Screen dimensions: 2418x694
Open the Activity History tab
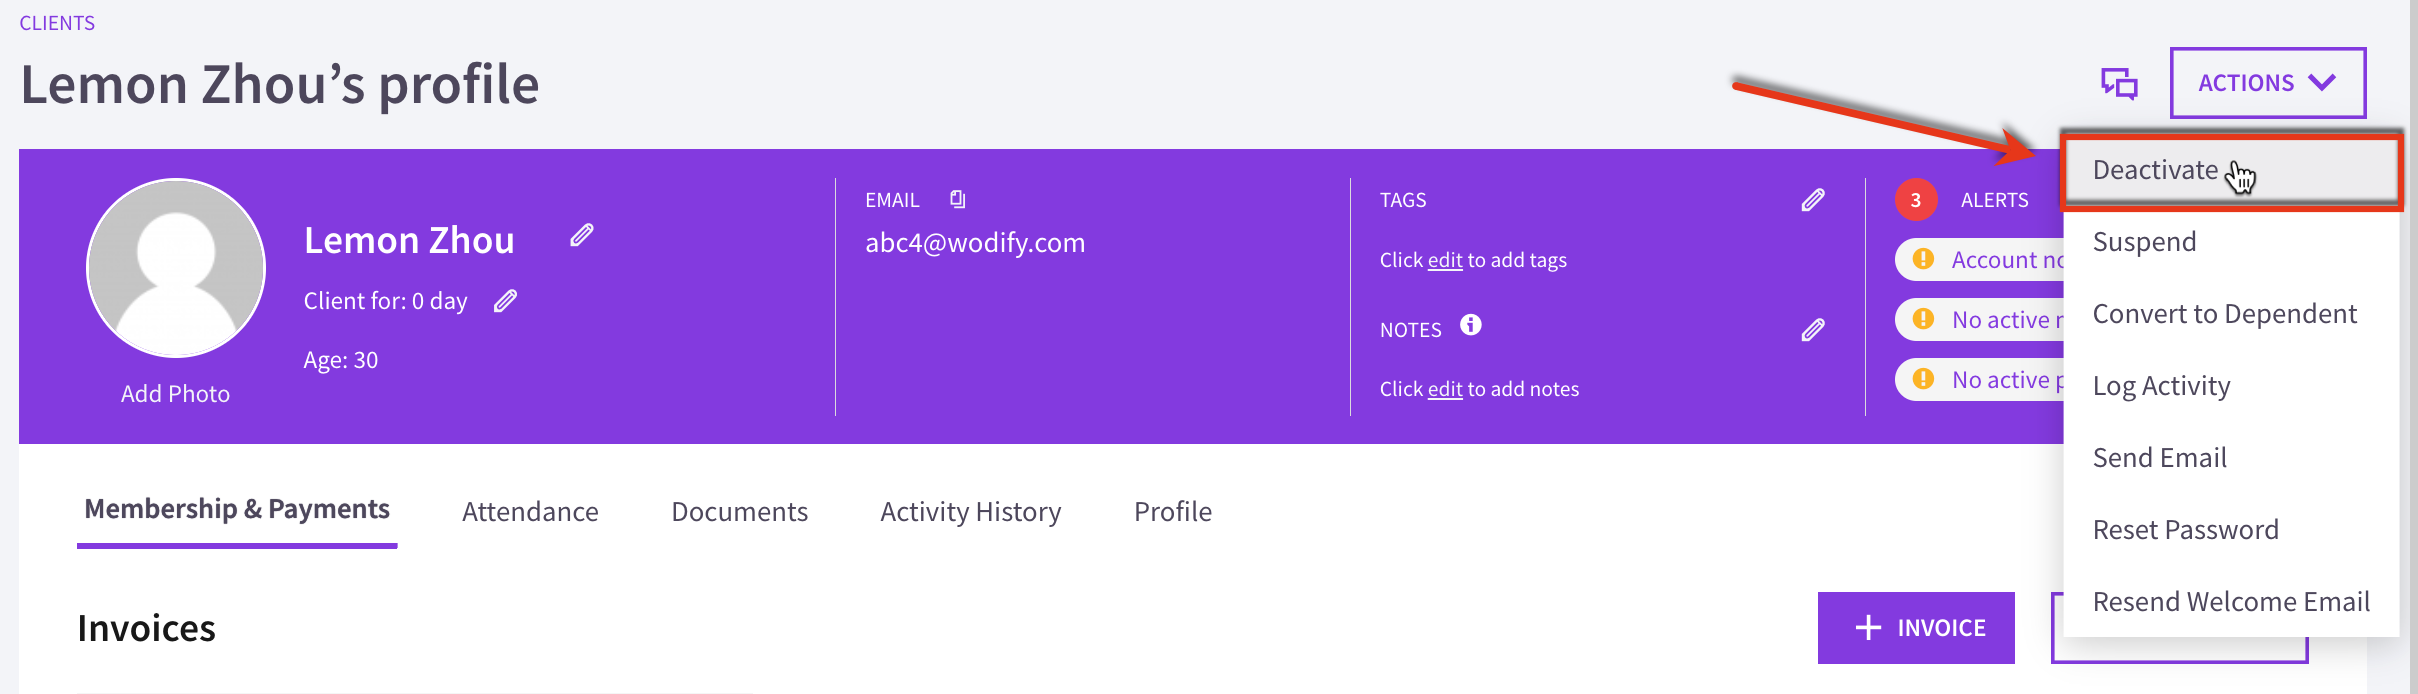point(970,512)
